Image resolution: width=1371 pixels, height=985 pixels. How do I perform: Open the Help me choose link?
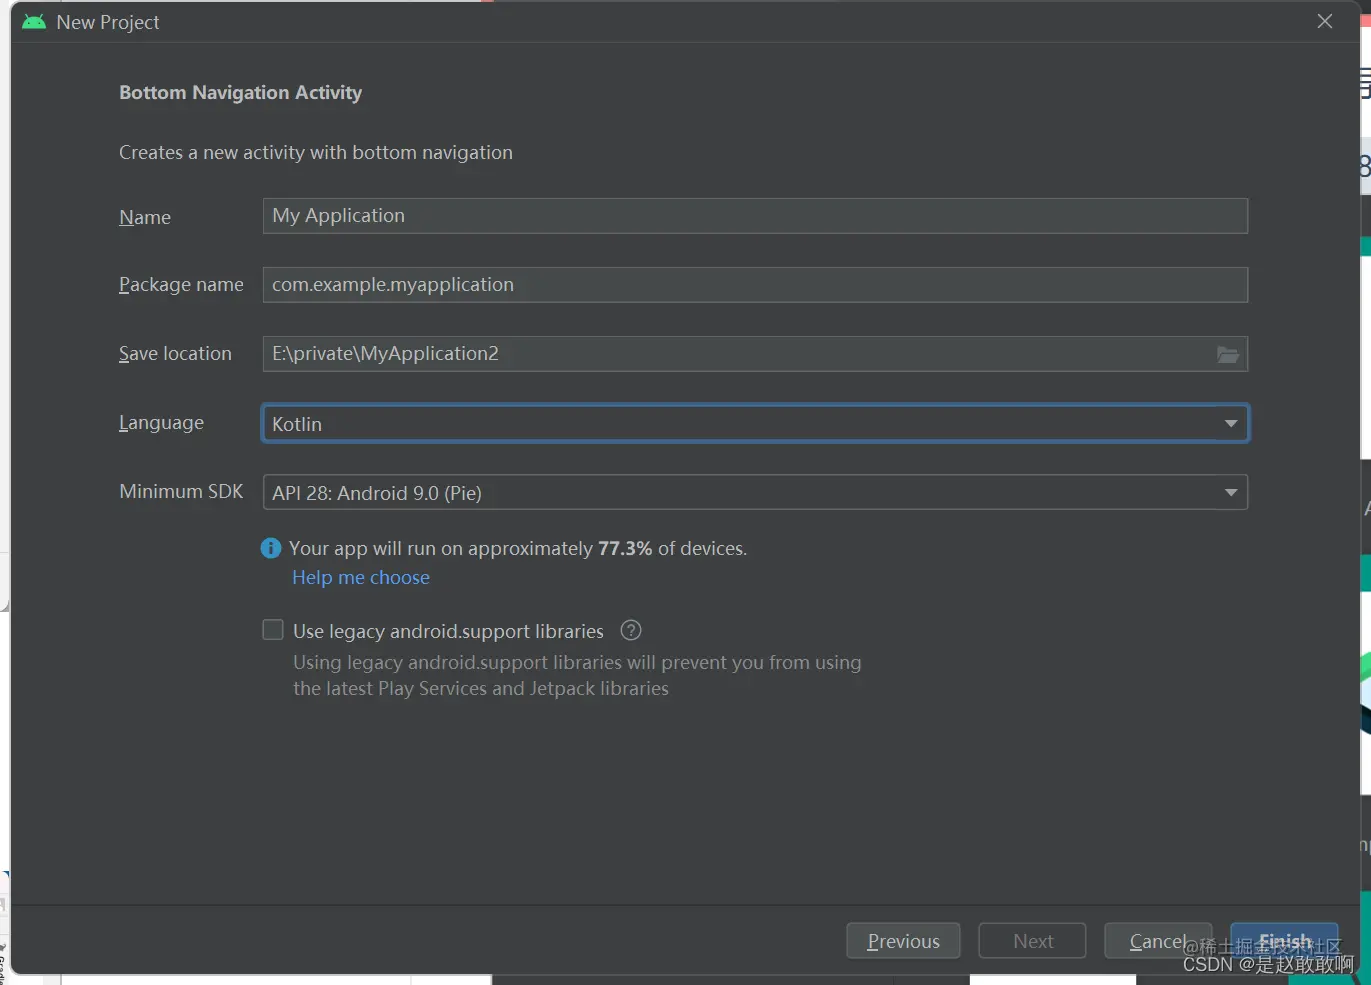click(x=361, y=577)
